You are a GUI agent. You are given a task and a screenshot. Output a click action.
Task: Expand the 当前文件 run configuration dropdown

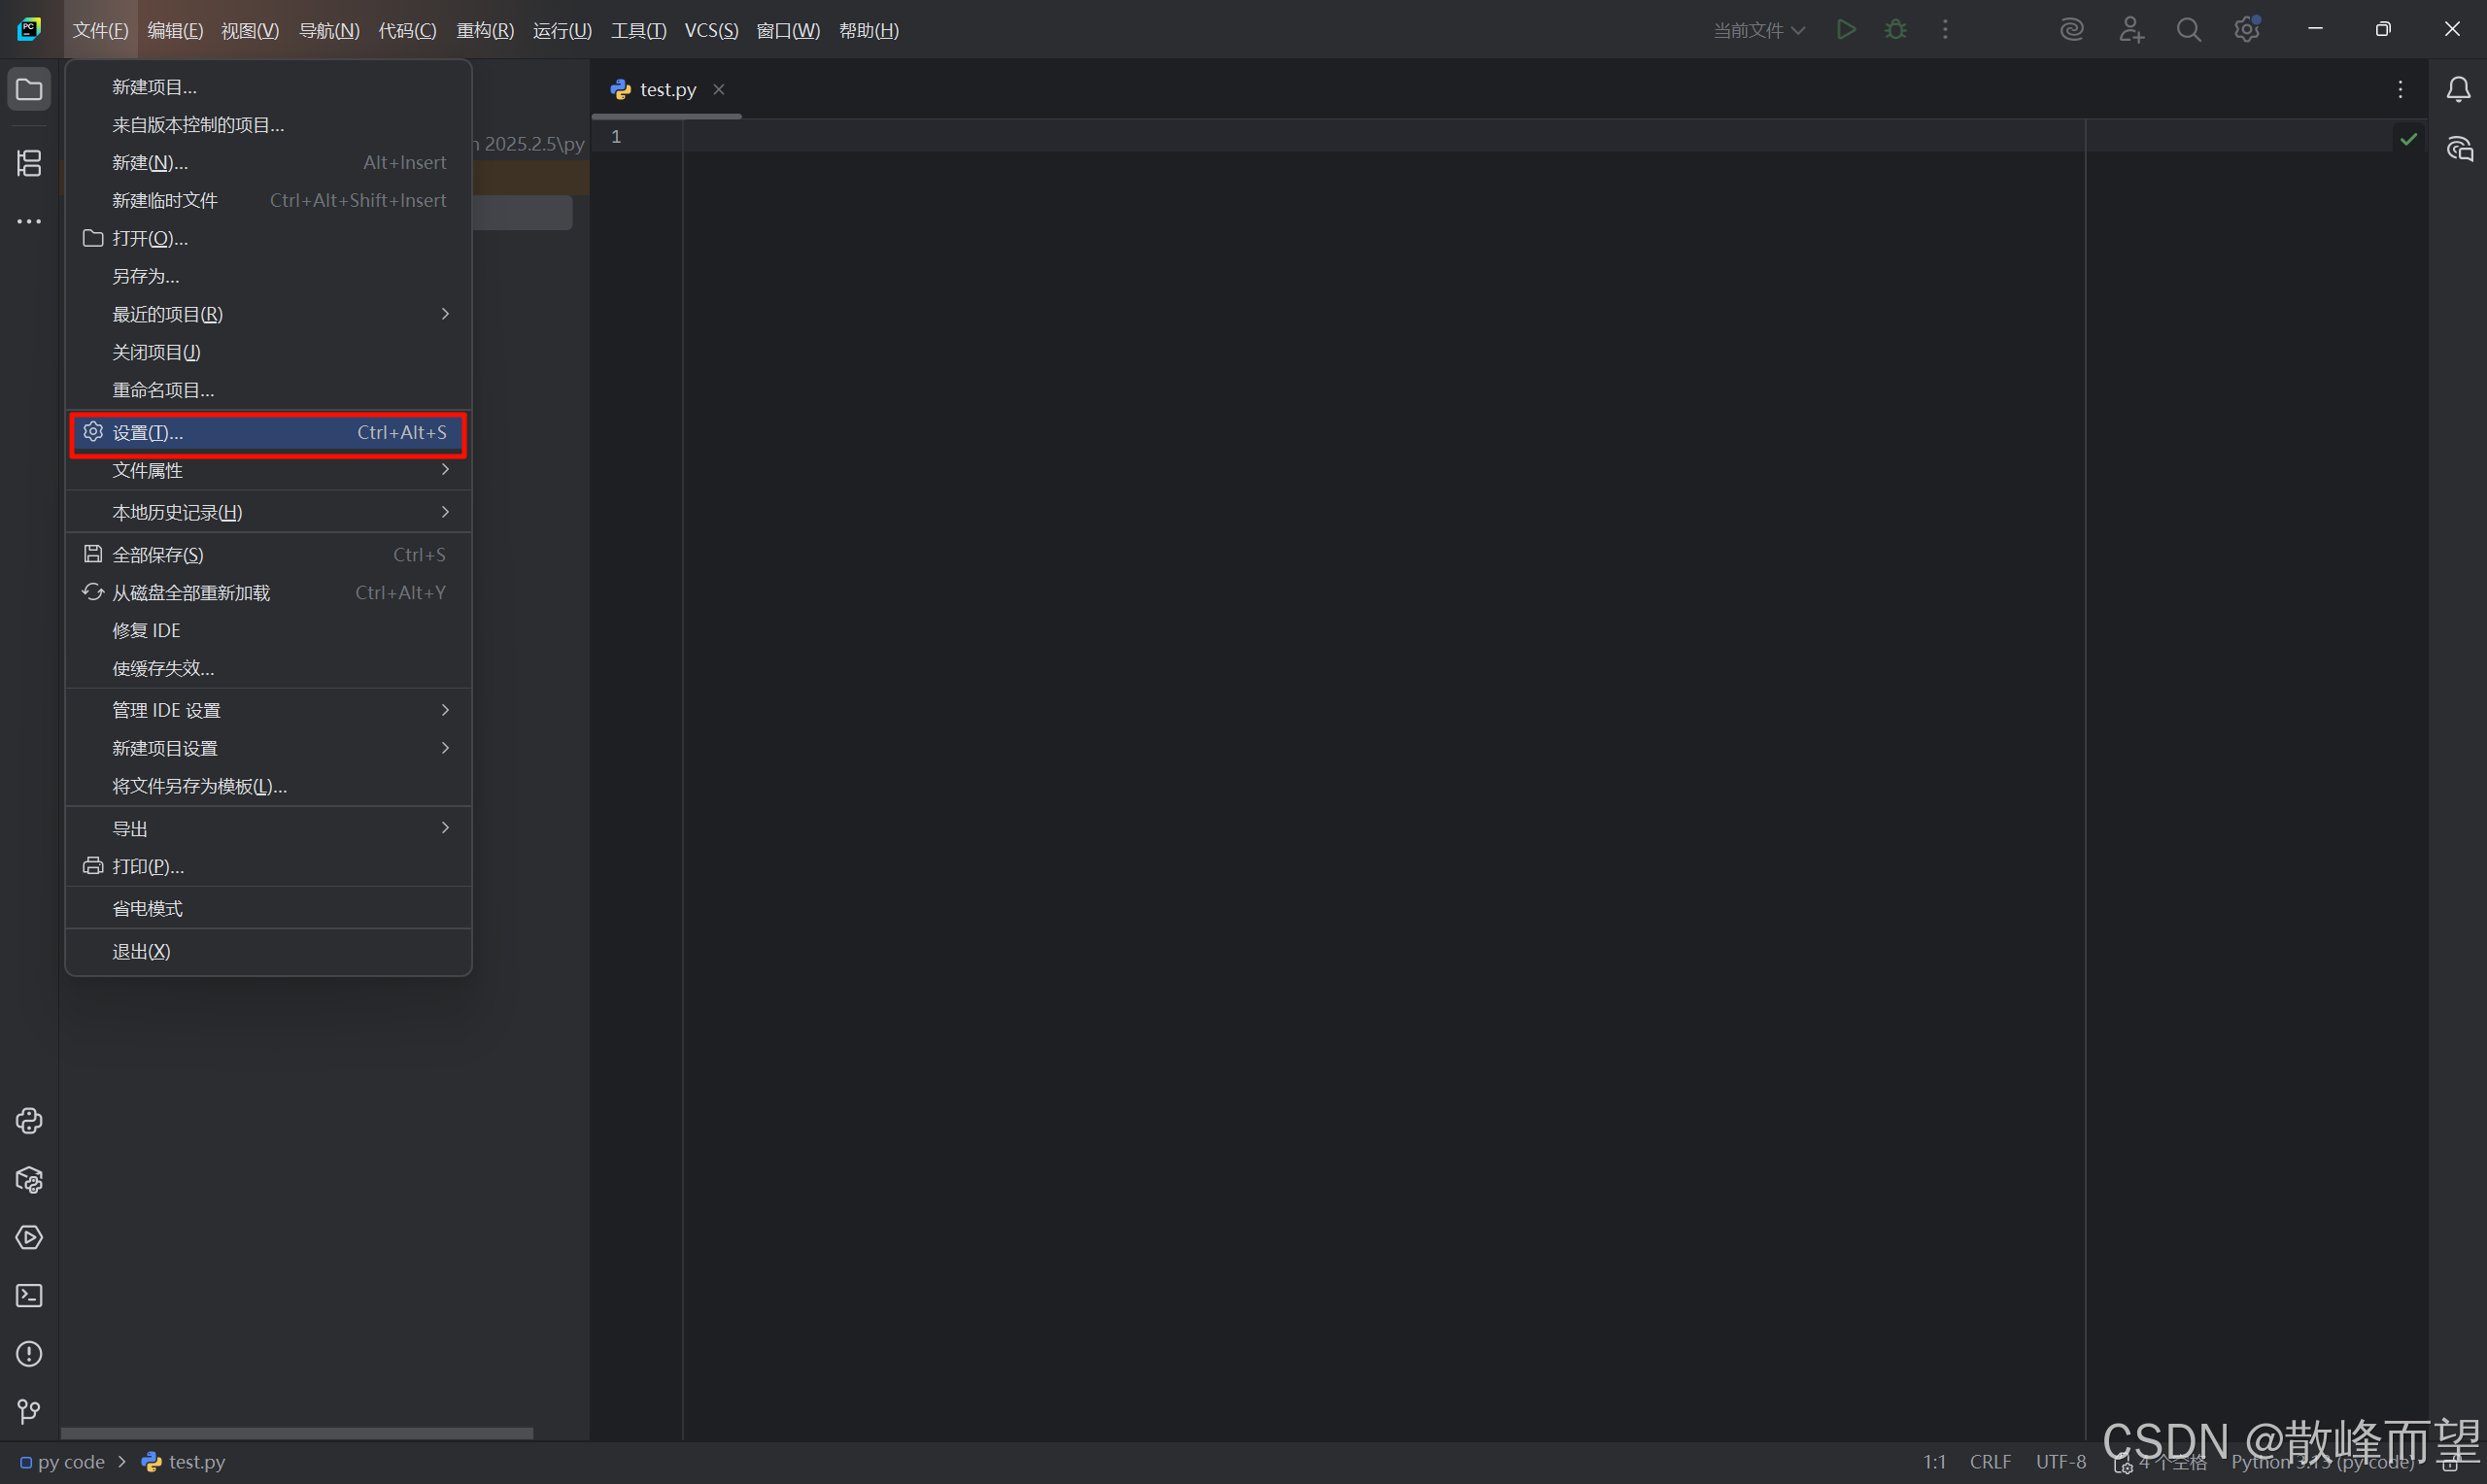pos(1759,30)
